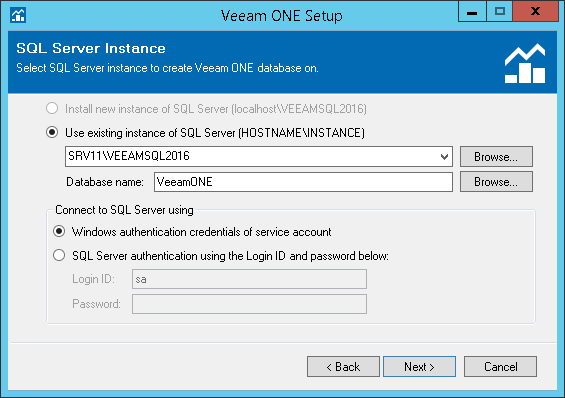
Task: Click the Password field
Action: coord(249,304)
